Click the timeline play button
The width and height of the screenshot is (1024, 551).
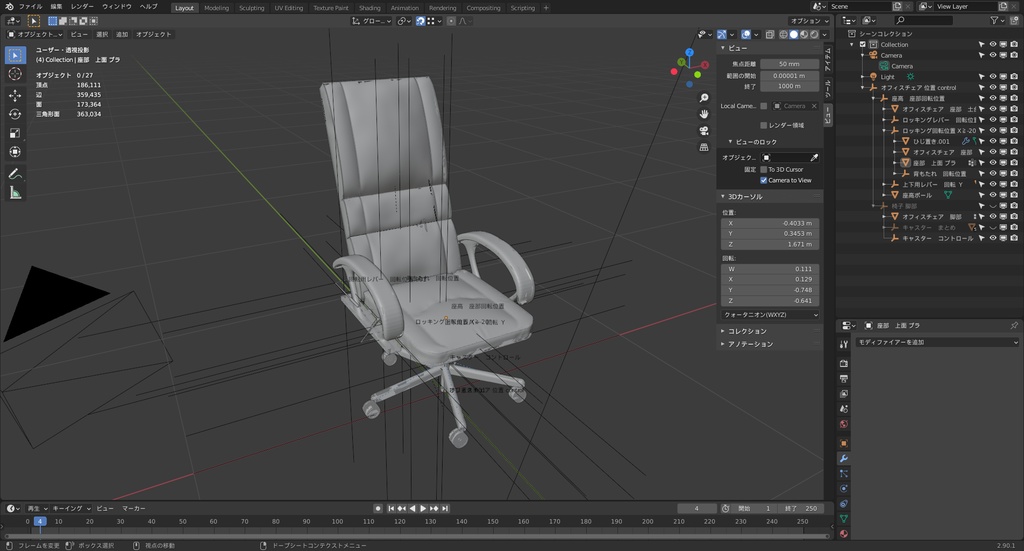click(x=423, y=508)
